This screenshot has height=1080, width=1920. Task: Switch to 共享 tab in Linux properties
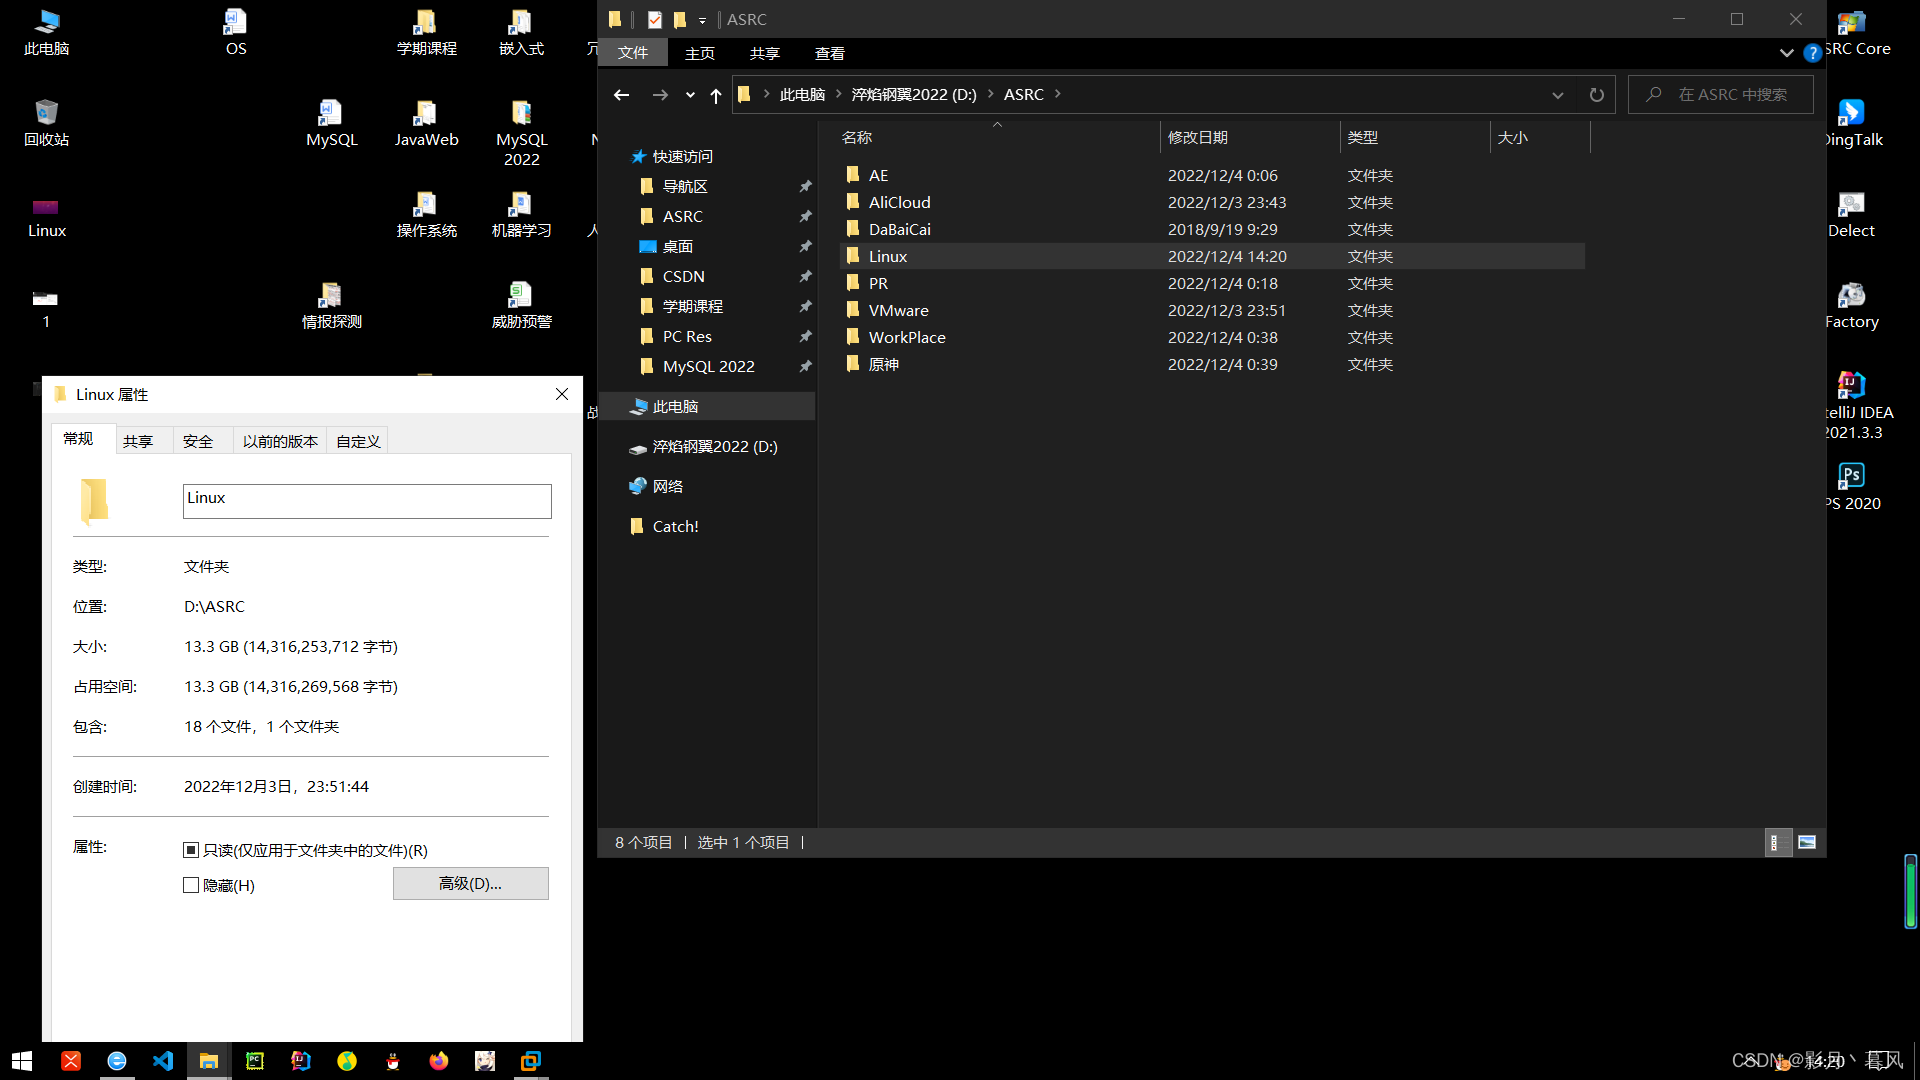pyautogui.click(x=138, y=441)
